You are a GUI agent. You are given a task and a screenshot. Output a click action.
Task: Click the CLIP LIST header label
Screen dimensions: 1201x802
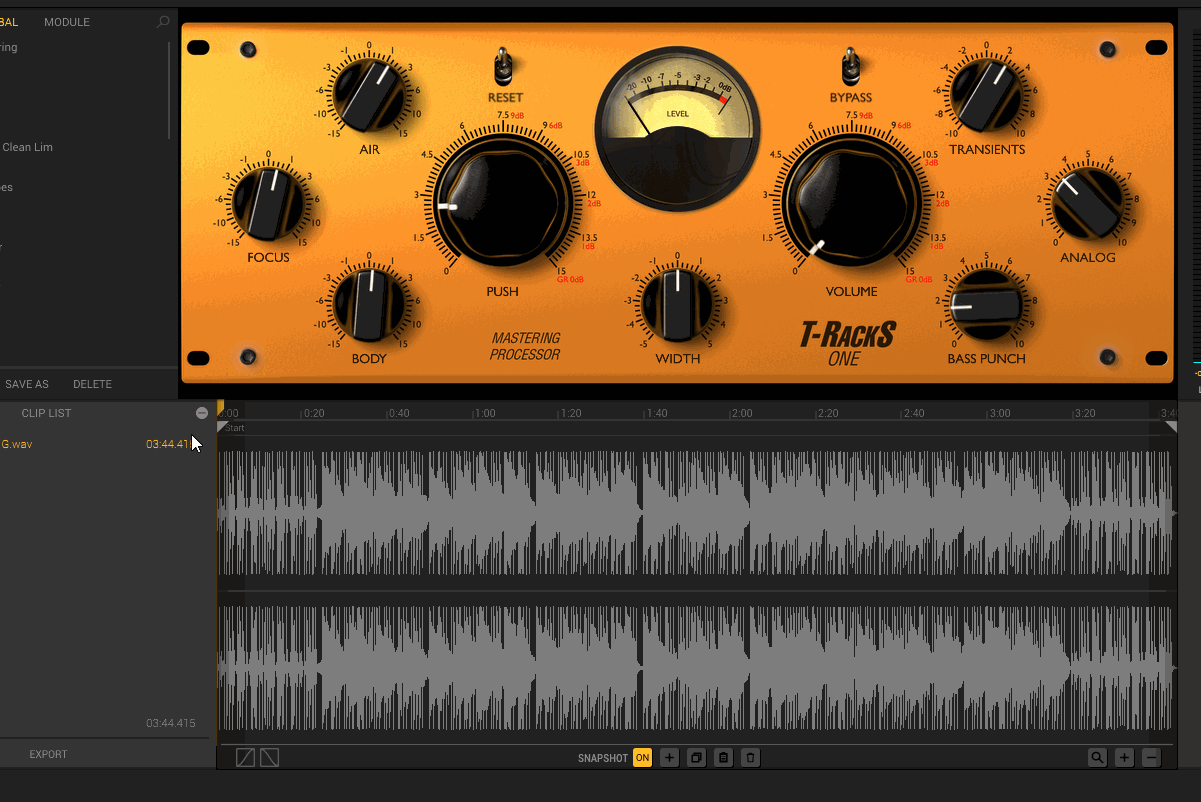pos(46,413)
